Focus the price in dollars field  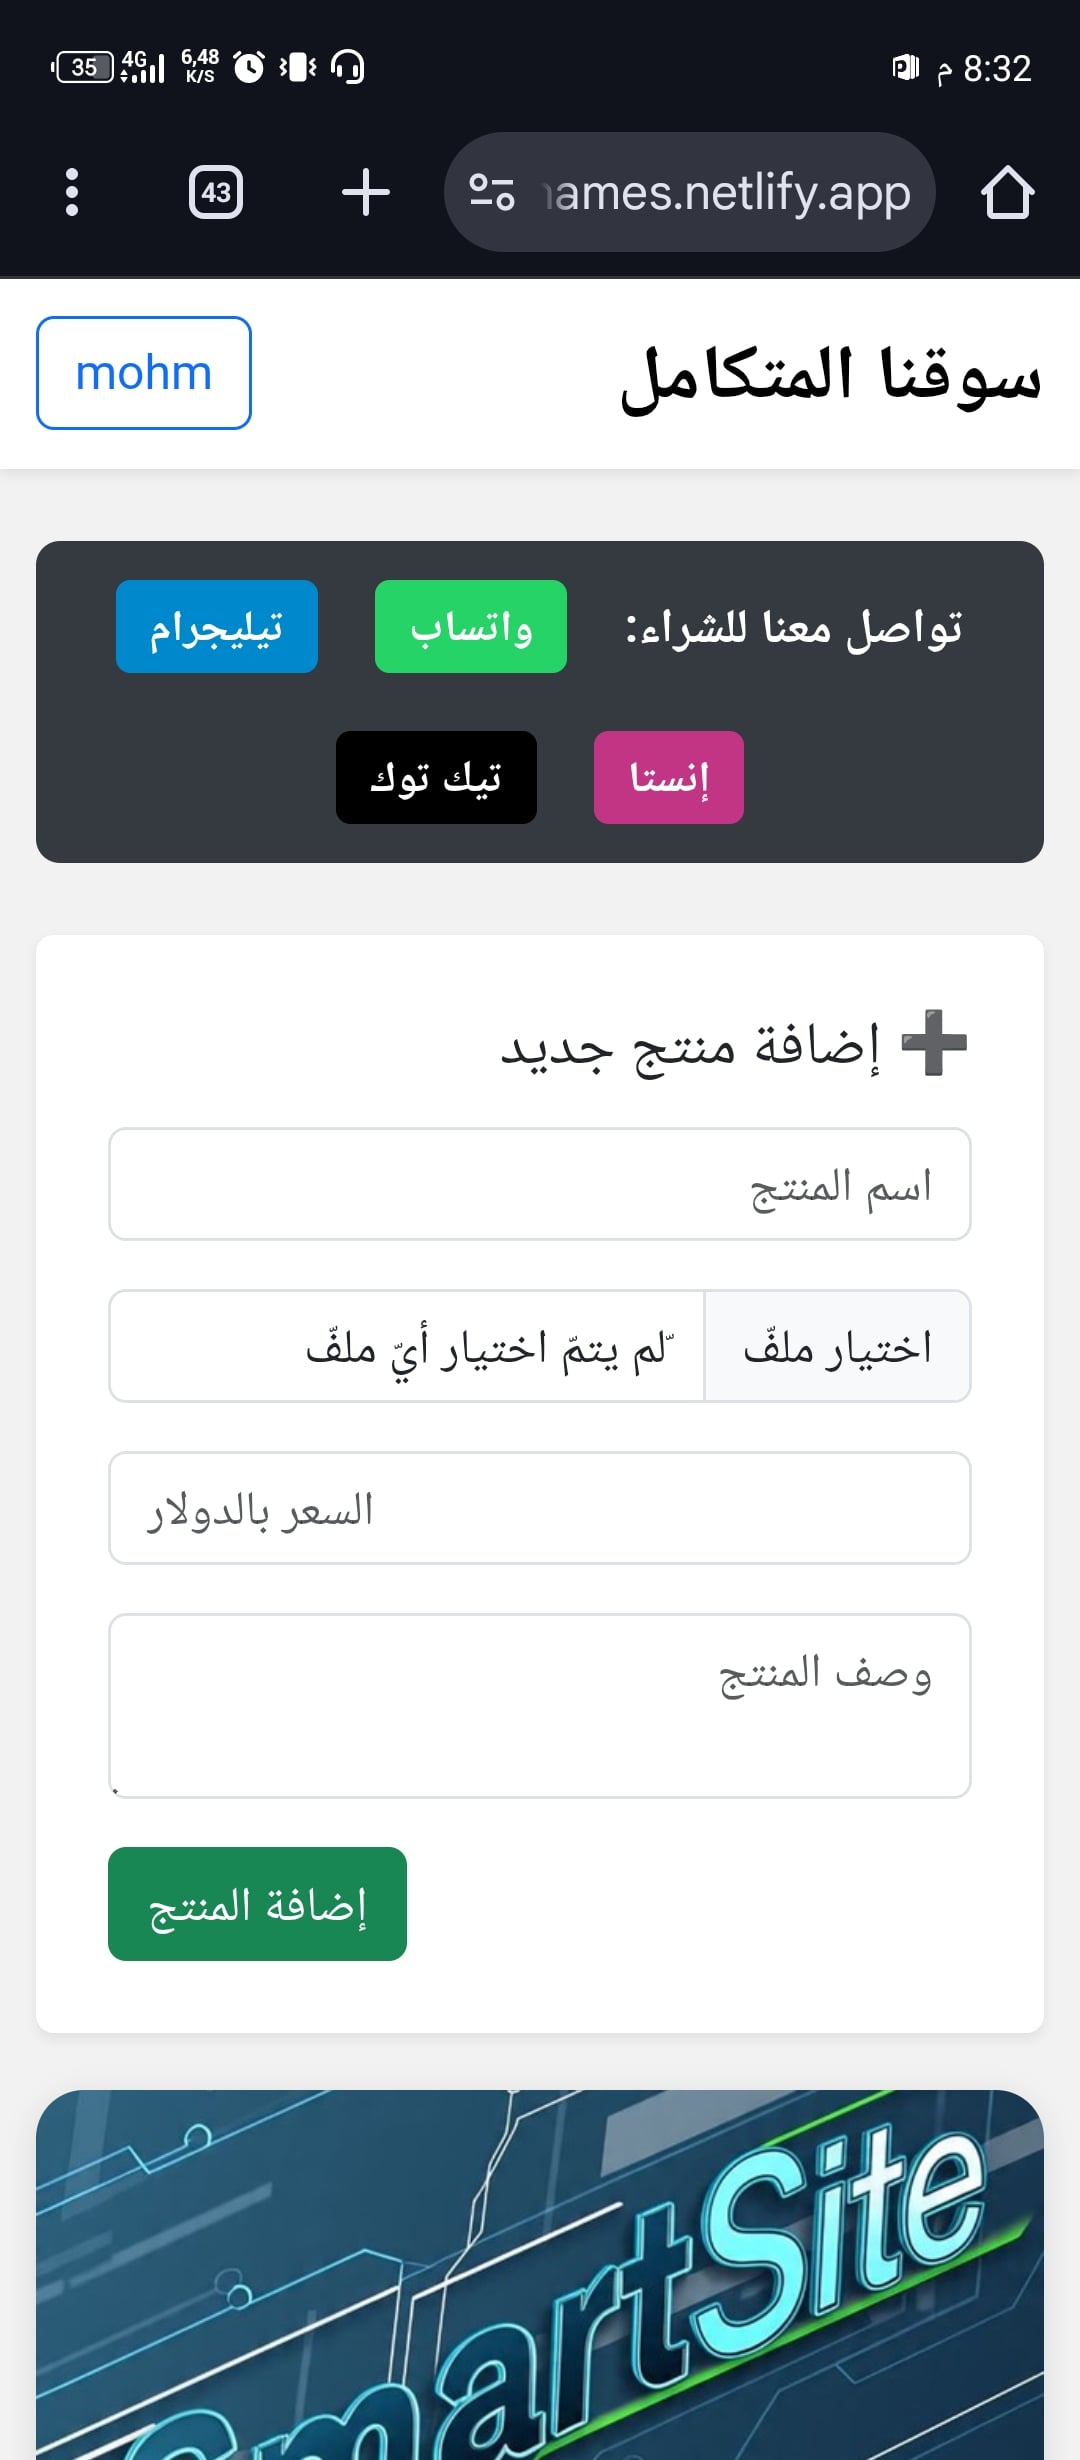tap(540, 1508)
